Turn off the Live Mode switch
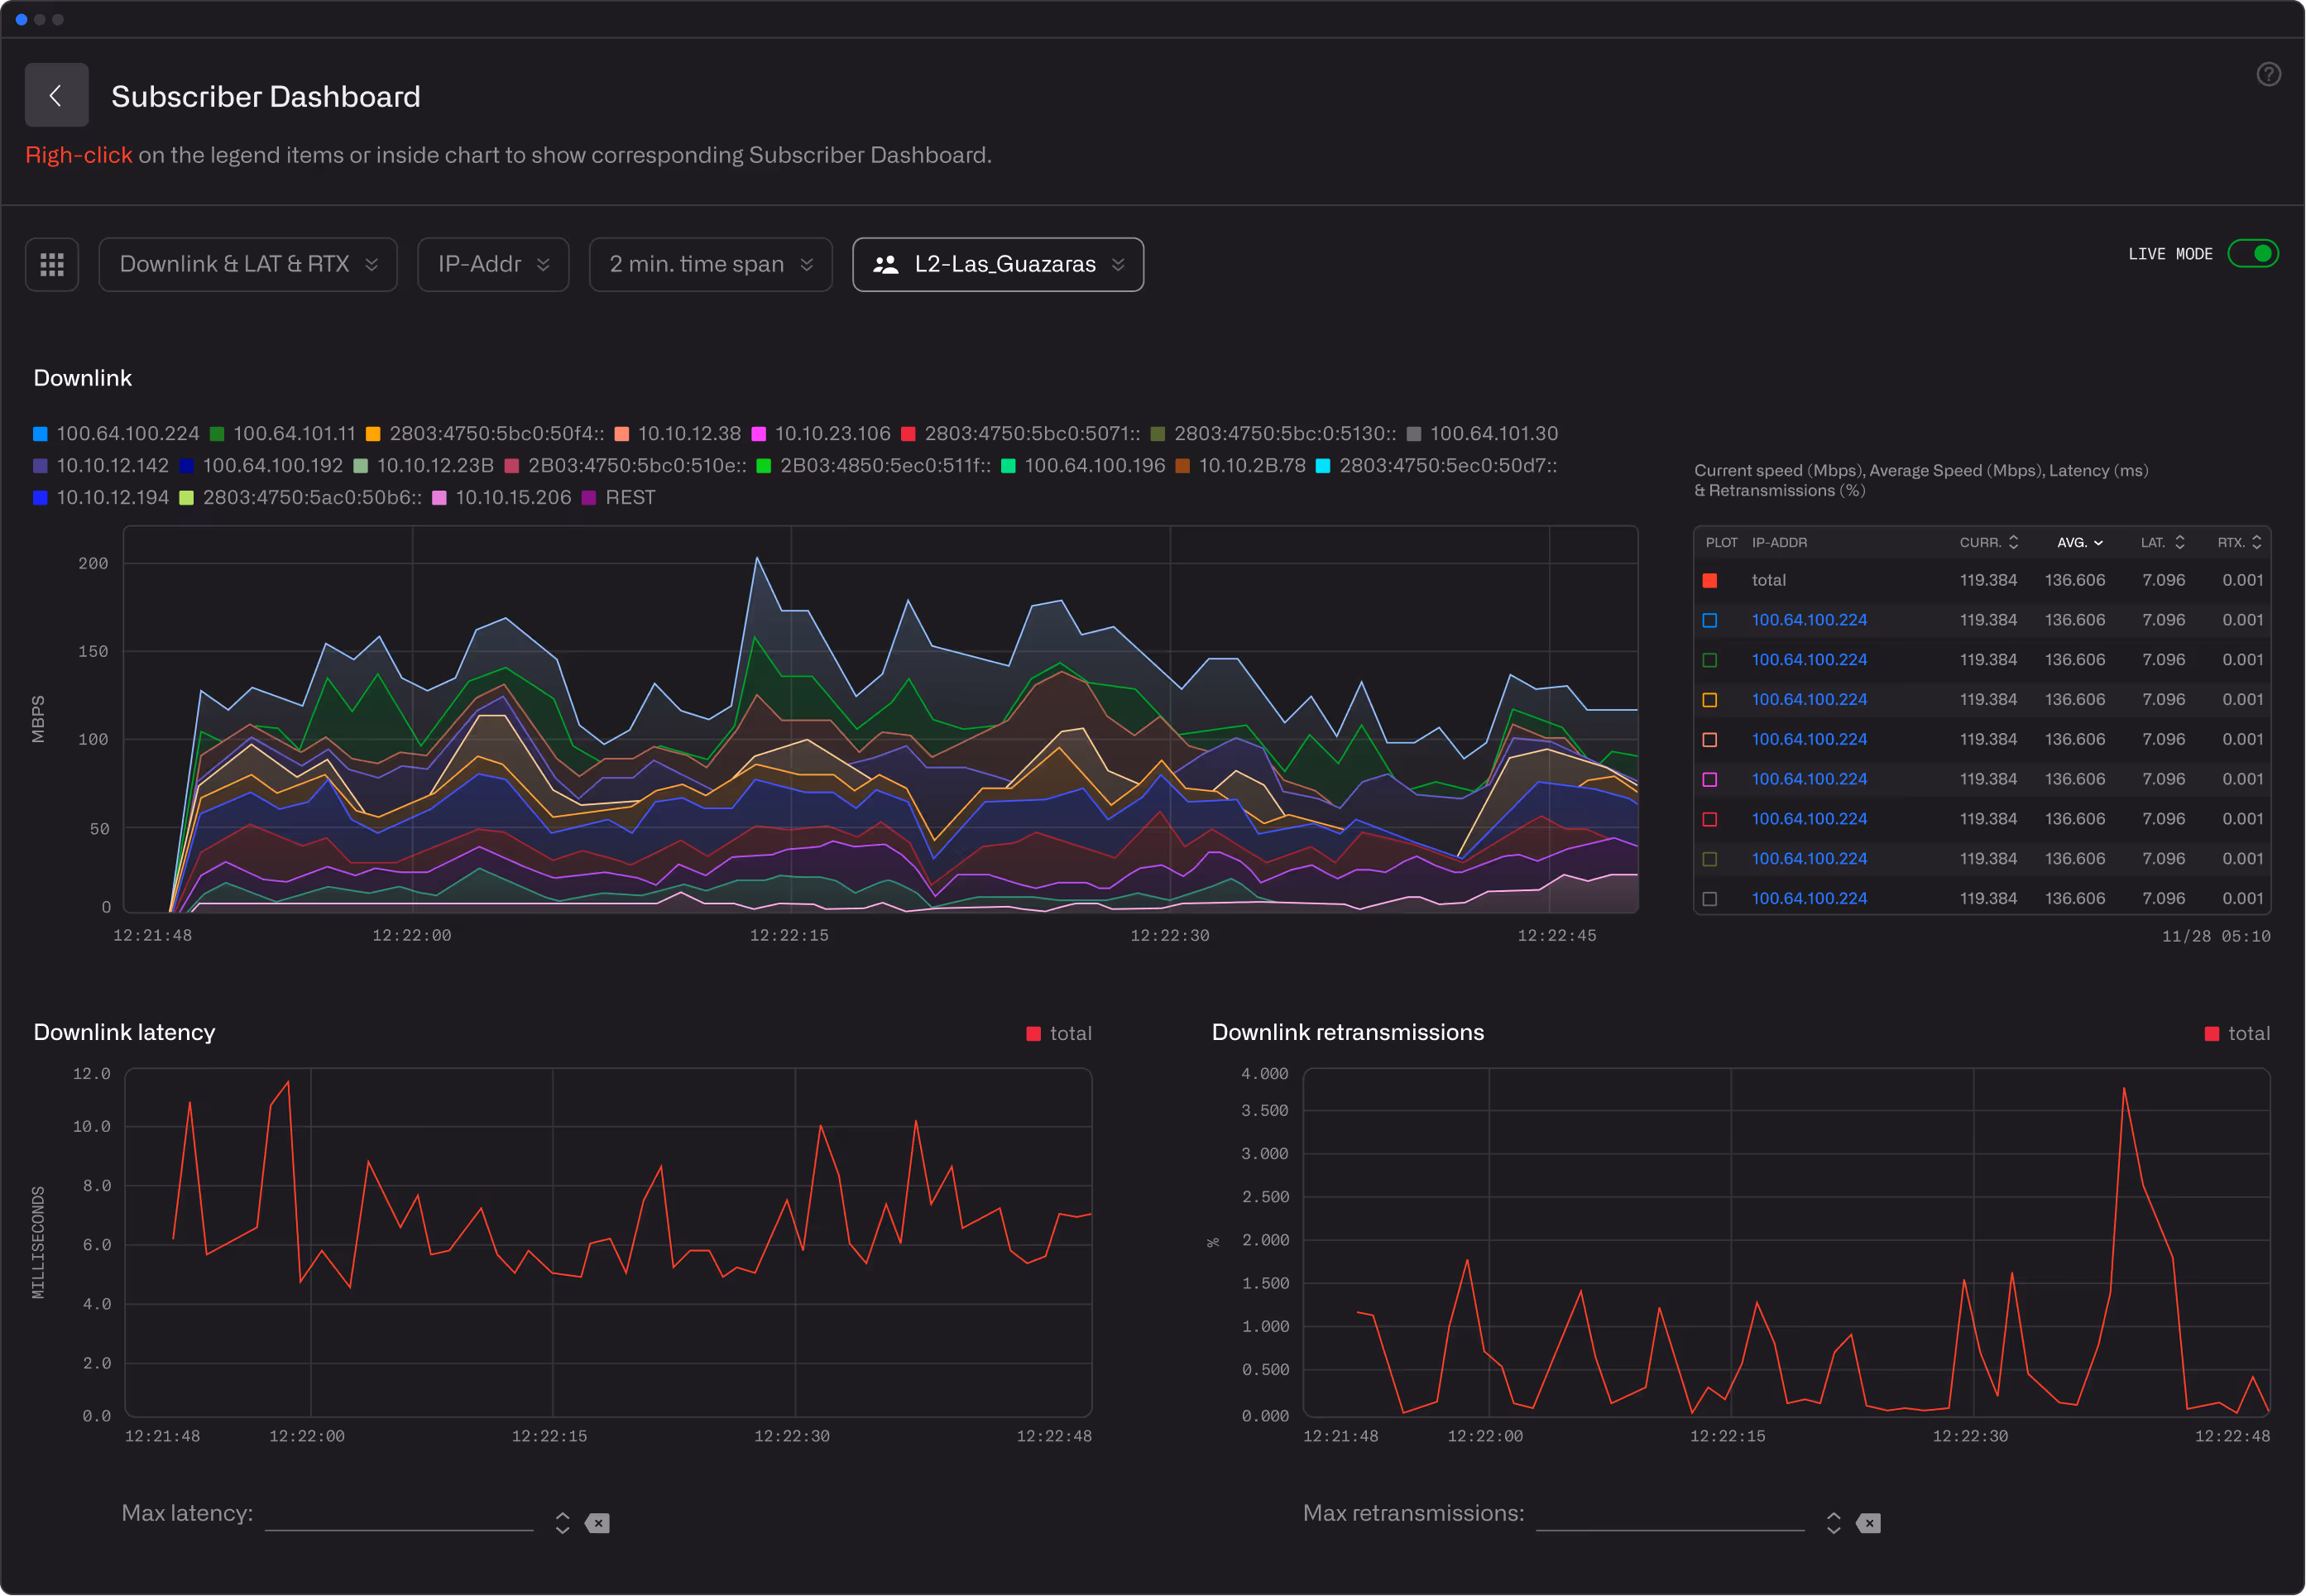The width and height of the screenshot is (2306, 1596). [2252, 253]
